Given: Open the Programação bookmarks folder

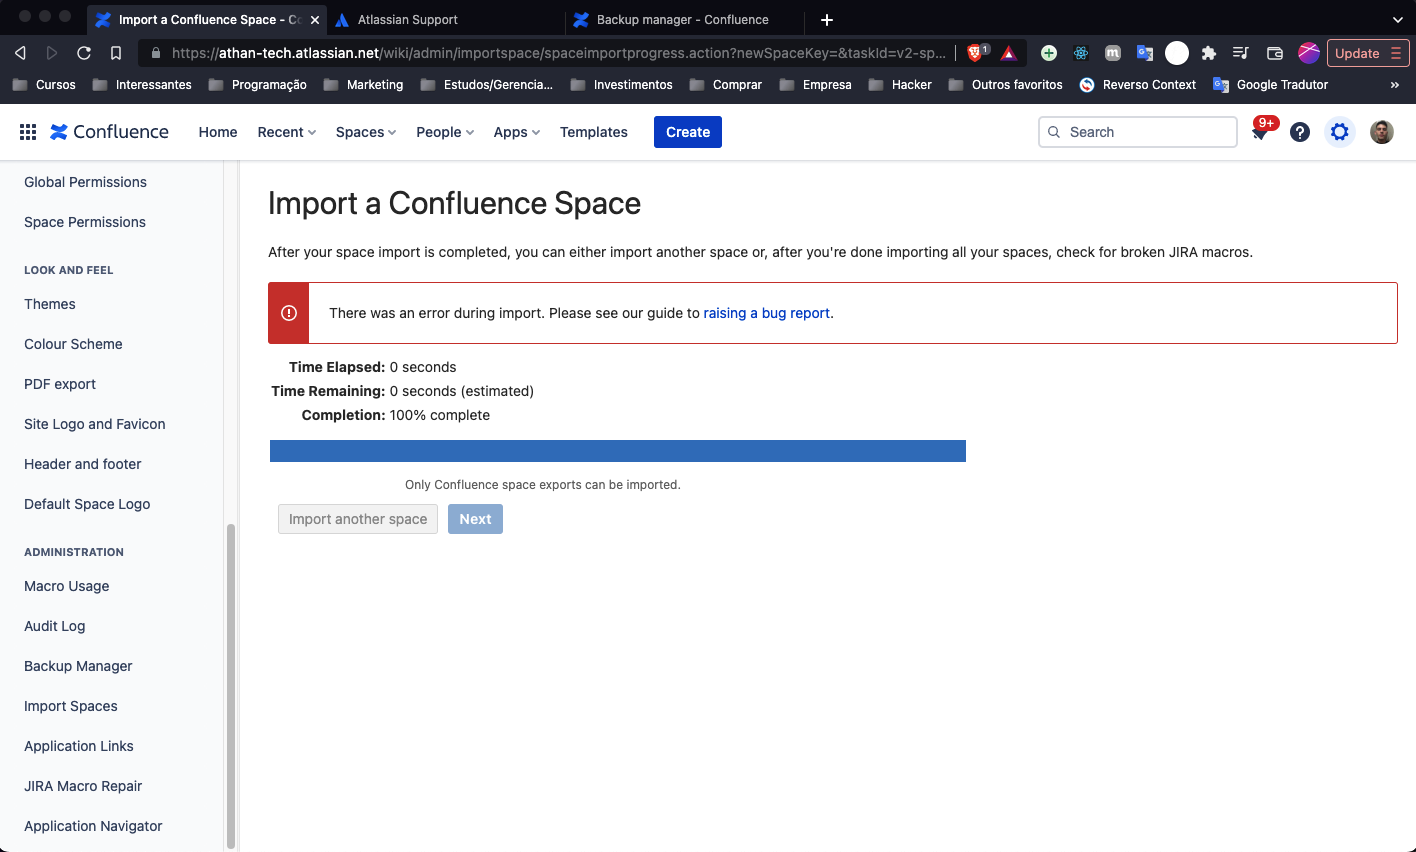Looking at the screenshot, I should [x=258, y=85].
